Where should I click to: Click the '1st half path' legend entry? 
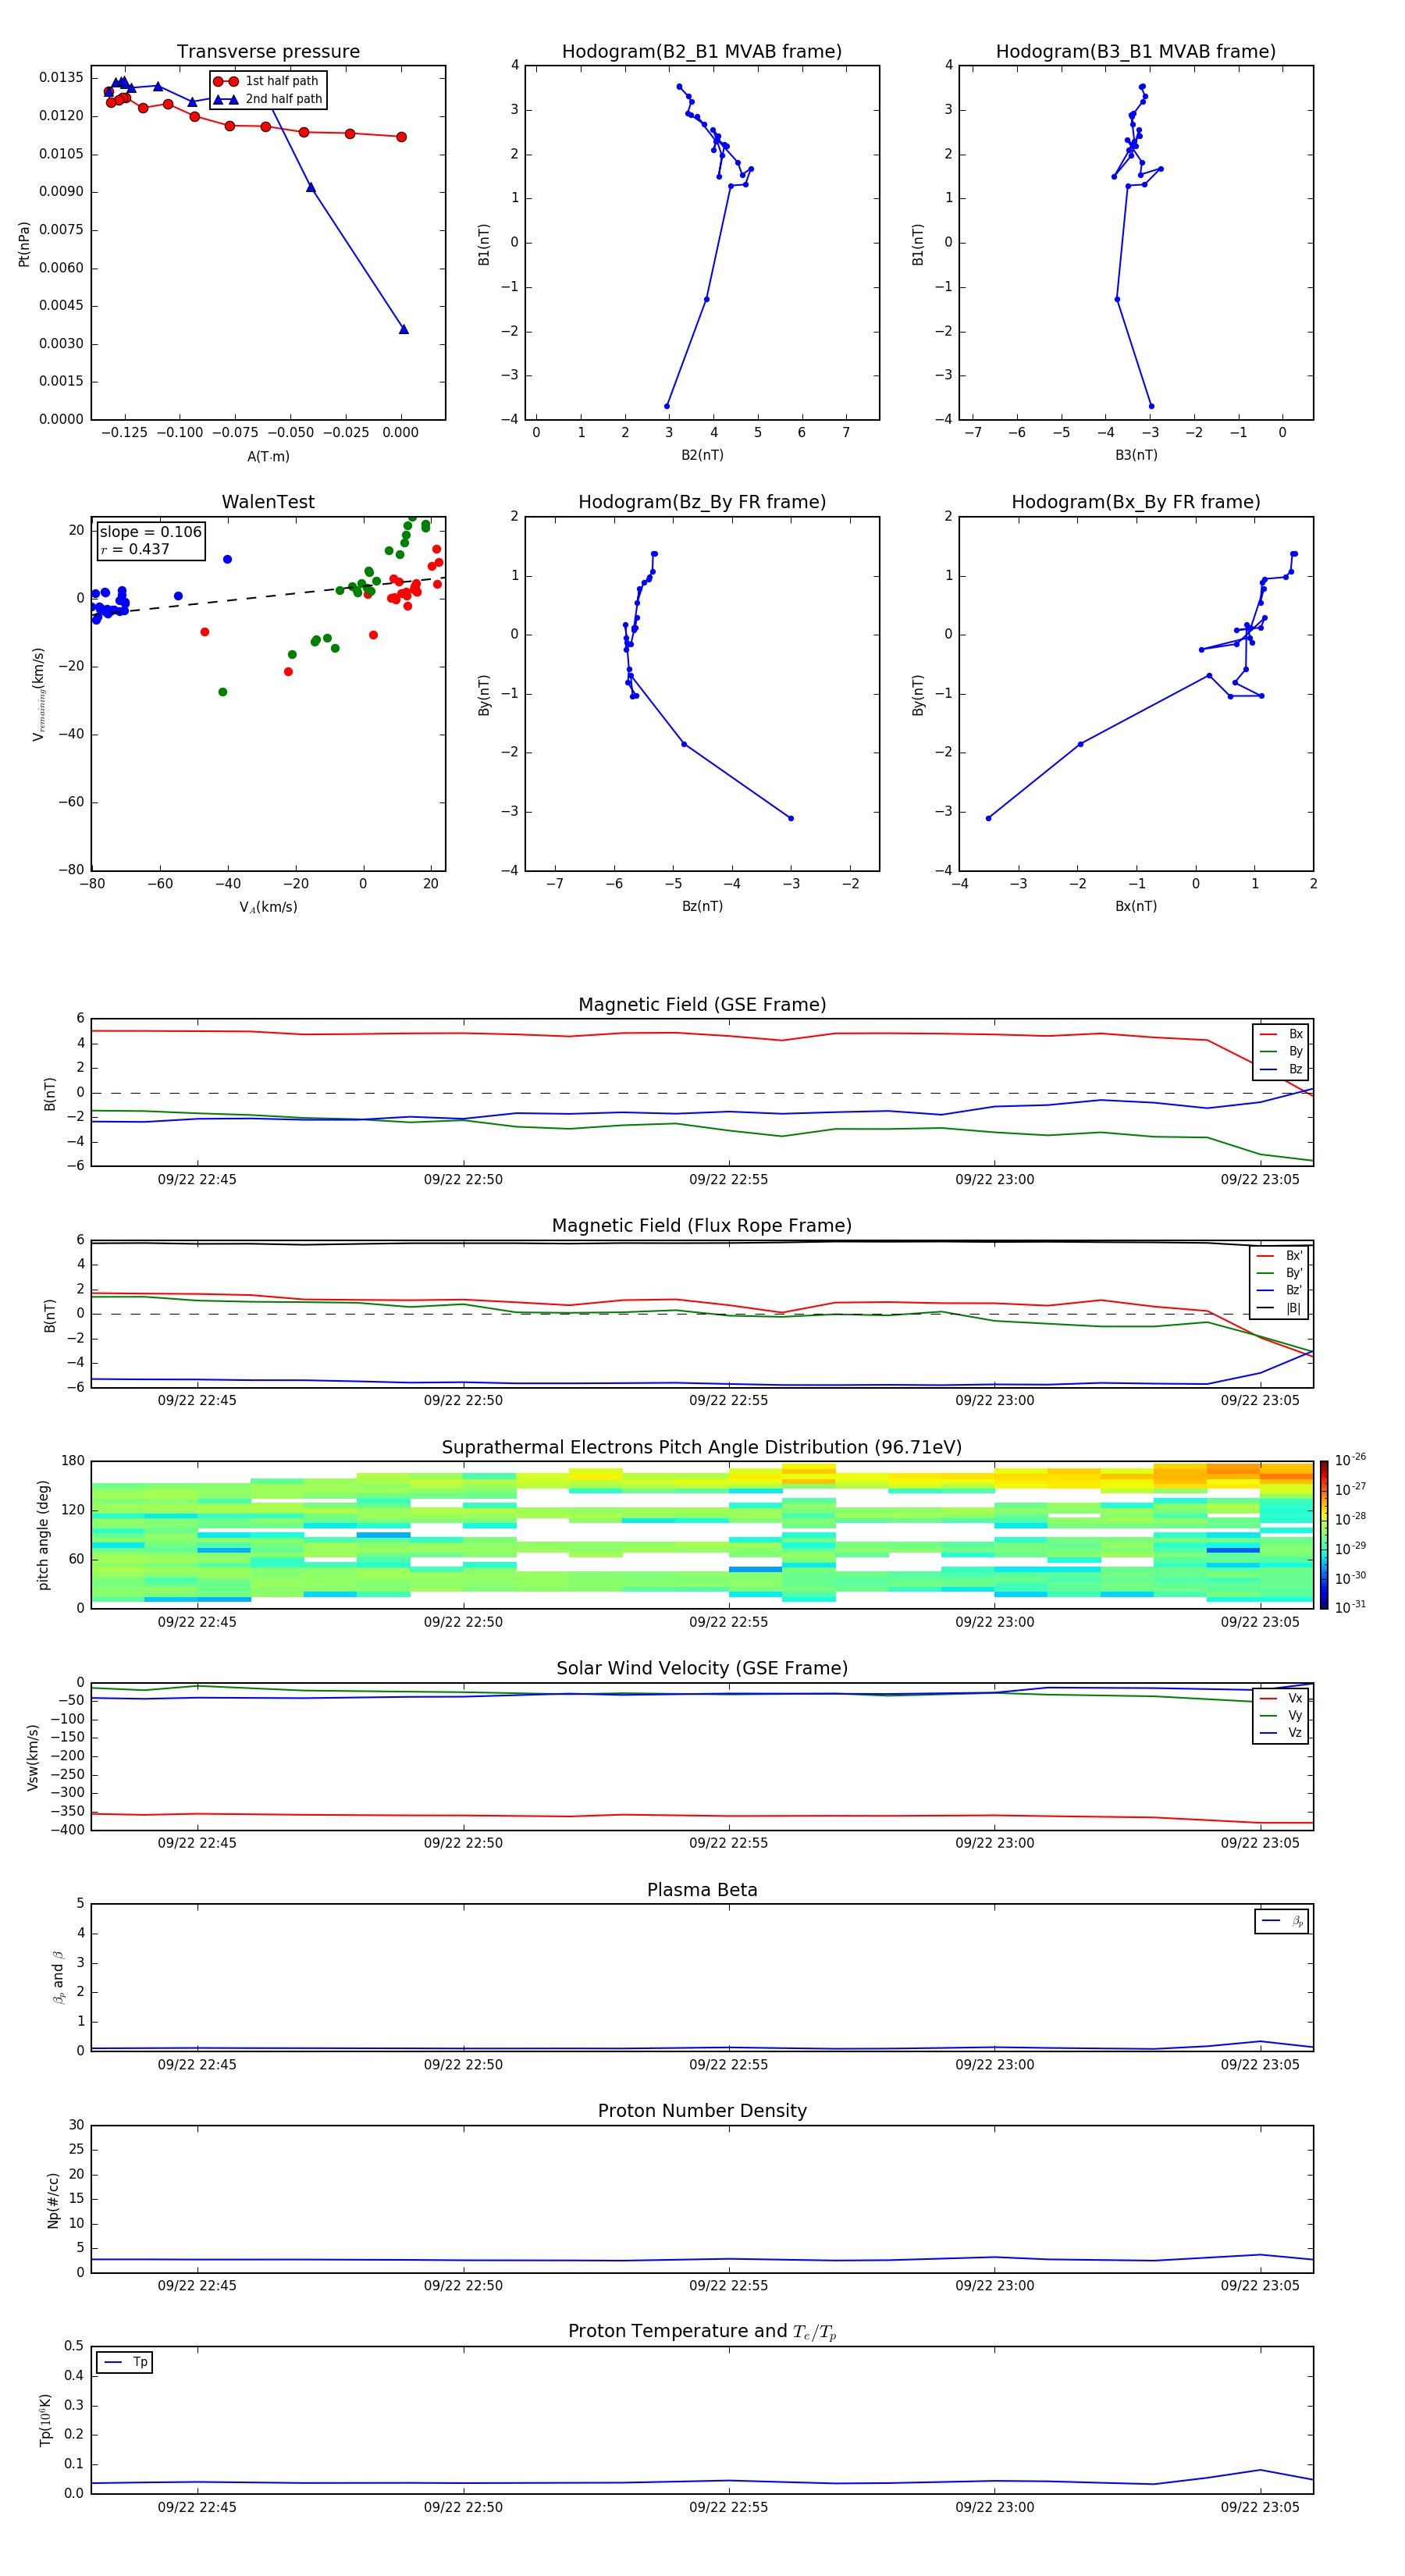point(267,81)
